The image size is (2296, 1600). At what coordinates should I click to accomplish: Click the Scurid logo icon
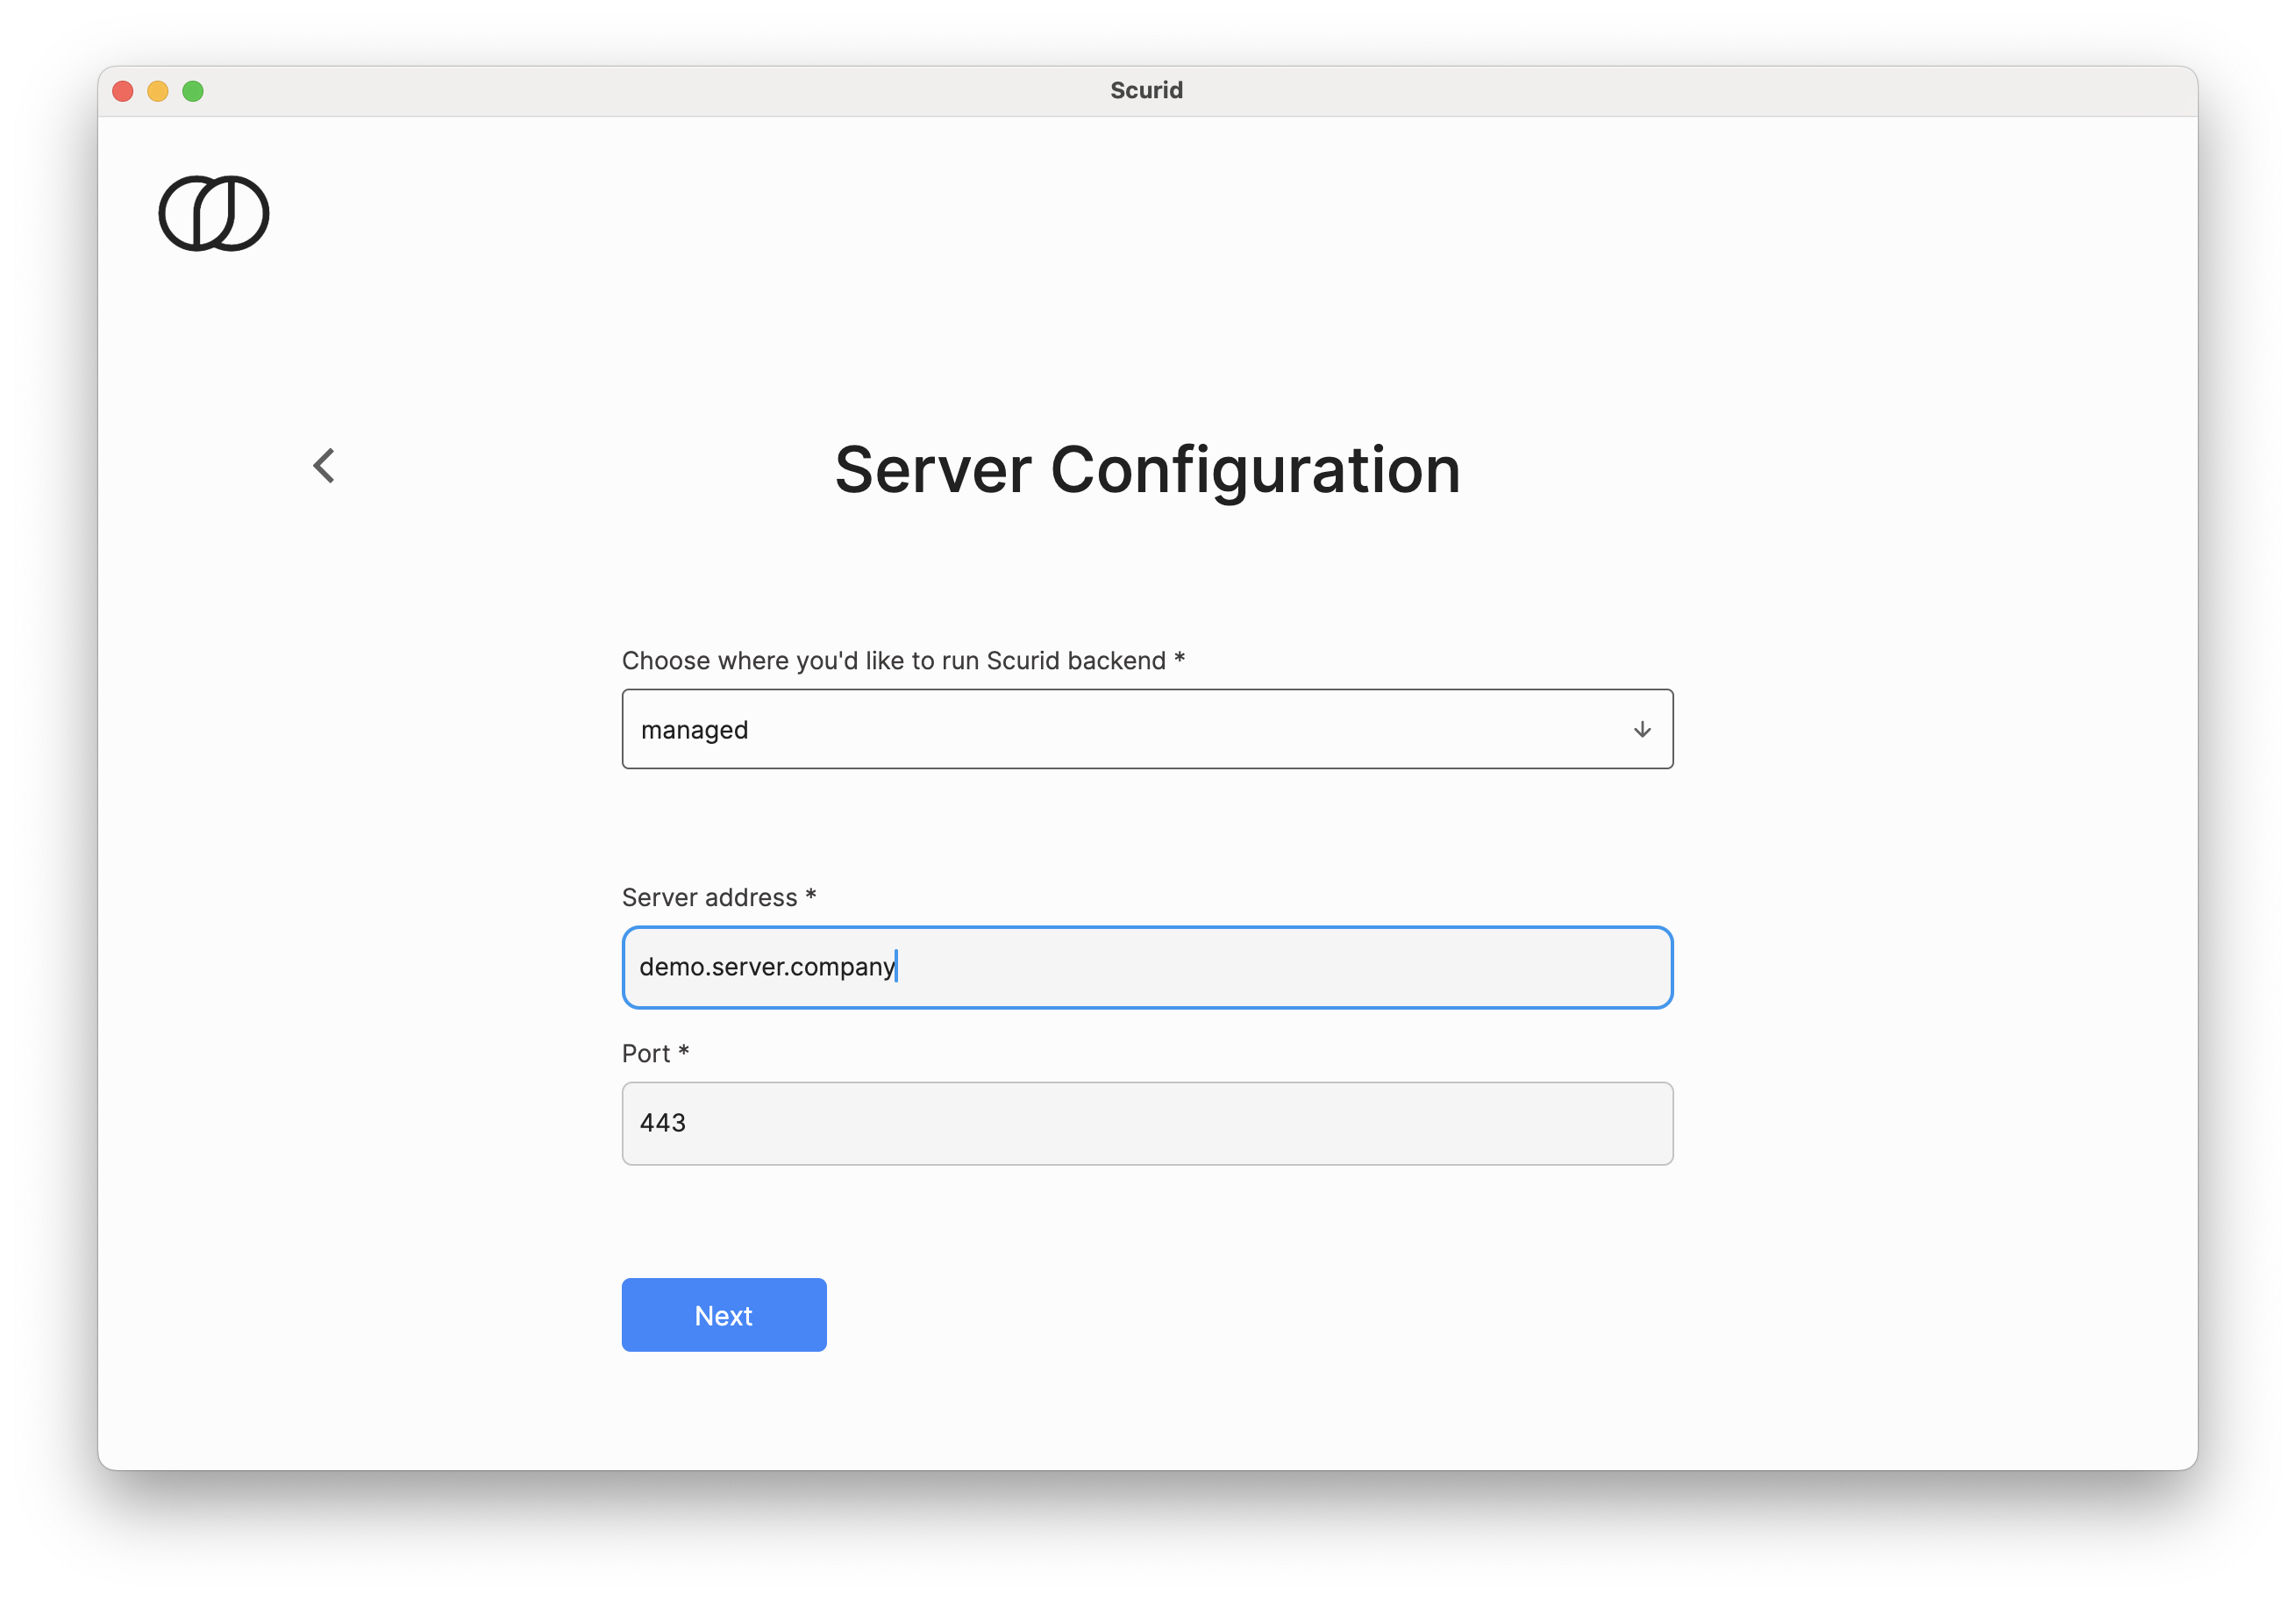pos(214,213)
